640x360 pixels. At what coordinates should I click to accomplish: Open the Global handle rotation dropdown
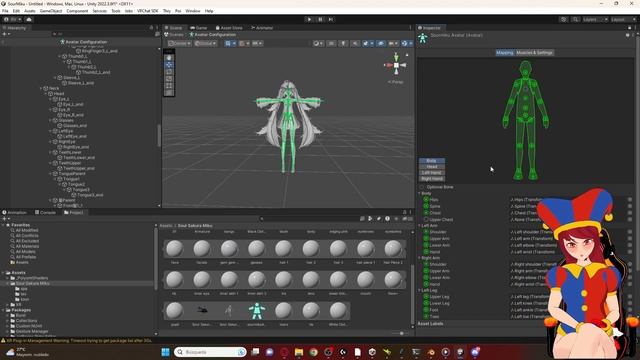point(205,43)
